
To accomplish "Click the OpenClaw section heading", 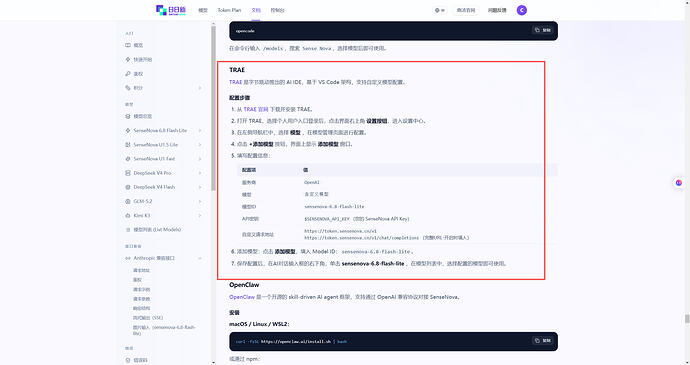I will 244,285.
